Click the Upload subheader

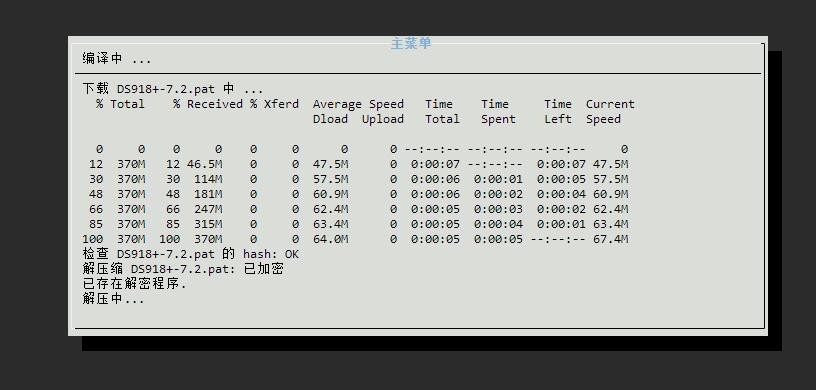pos(382,119)
